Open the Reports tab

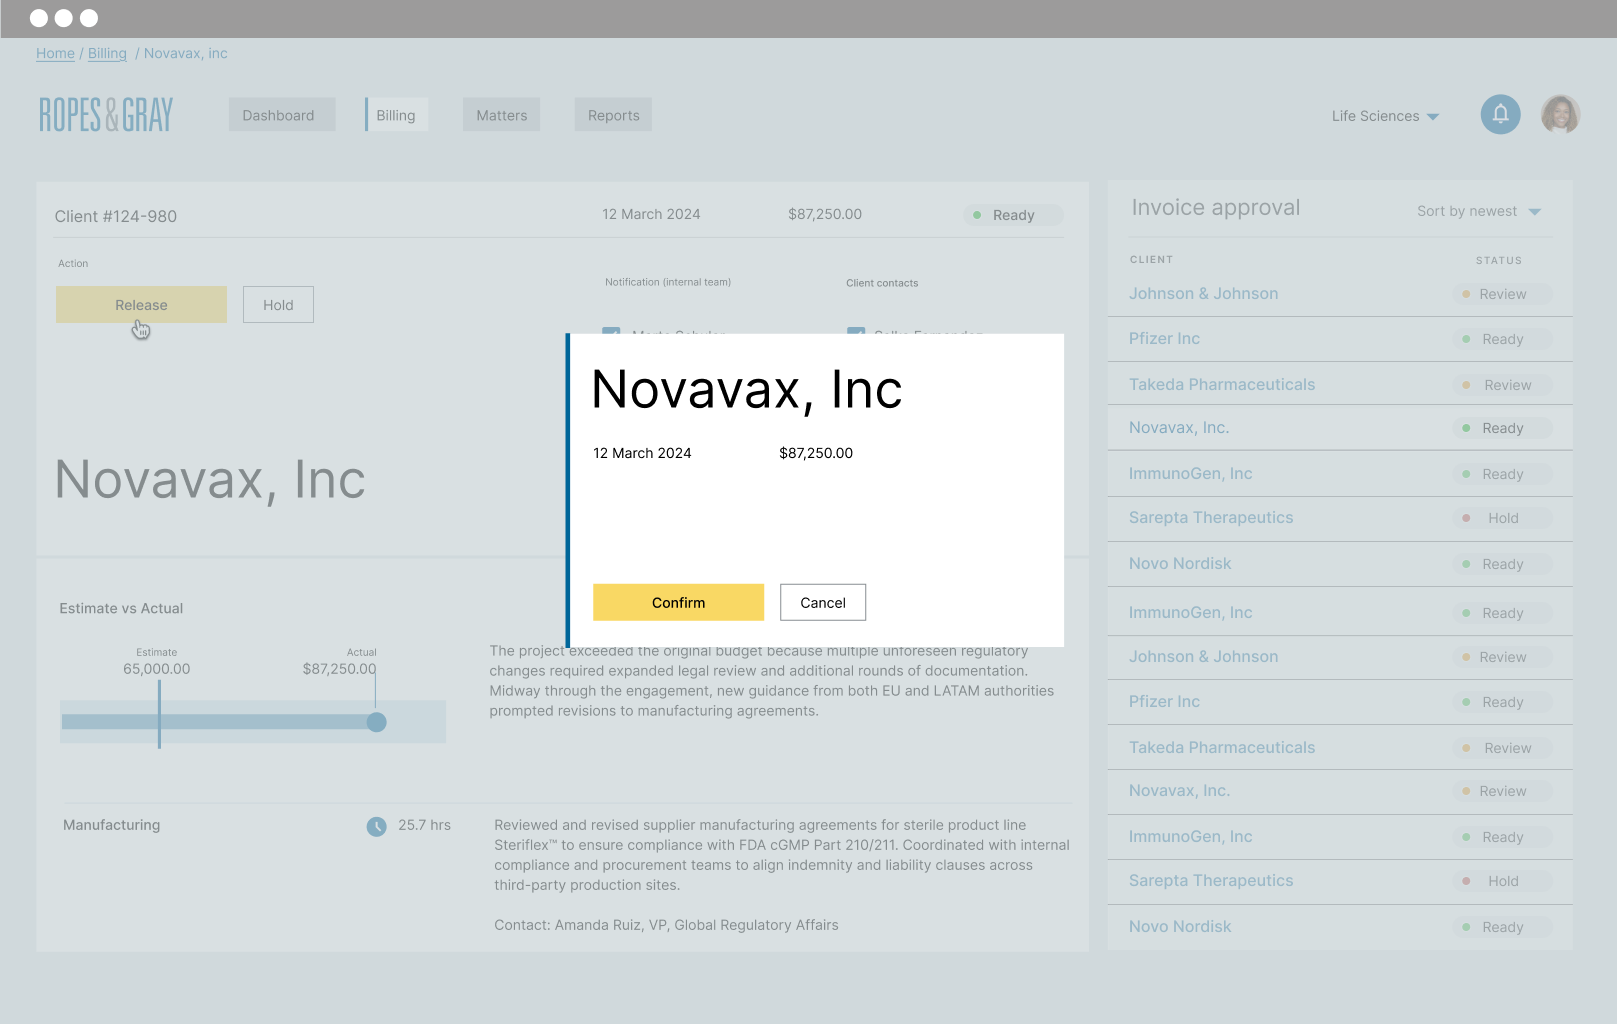[x=613, y=115]
